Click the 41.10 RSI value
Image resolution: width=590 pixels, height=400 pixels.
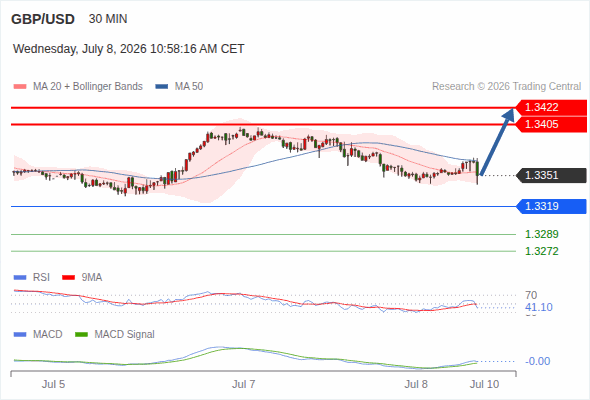coord(539,307)
